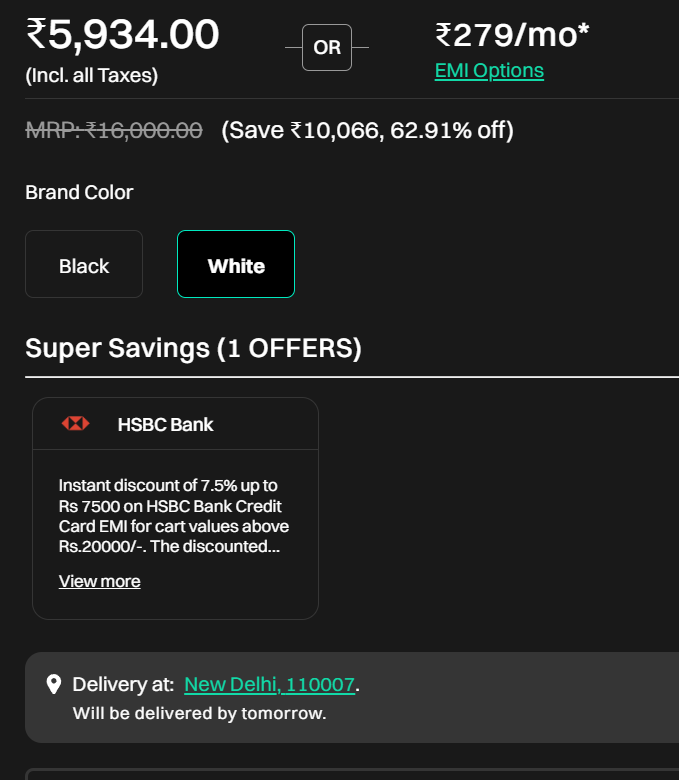Choose the White brand color option

236,265
